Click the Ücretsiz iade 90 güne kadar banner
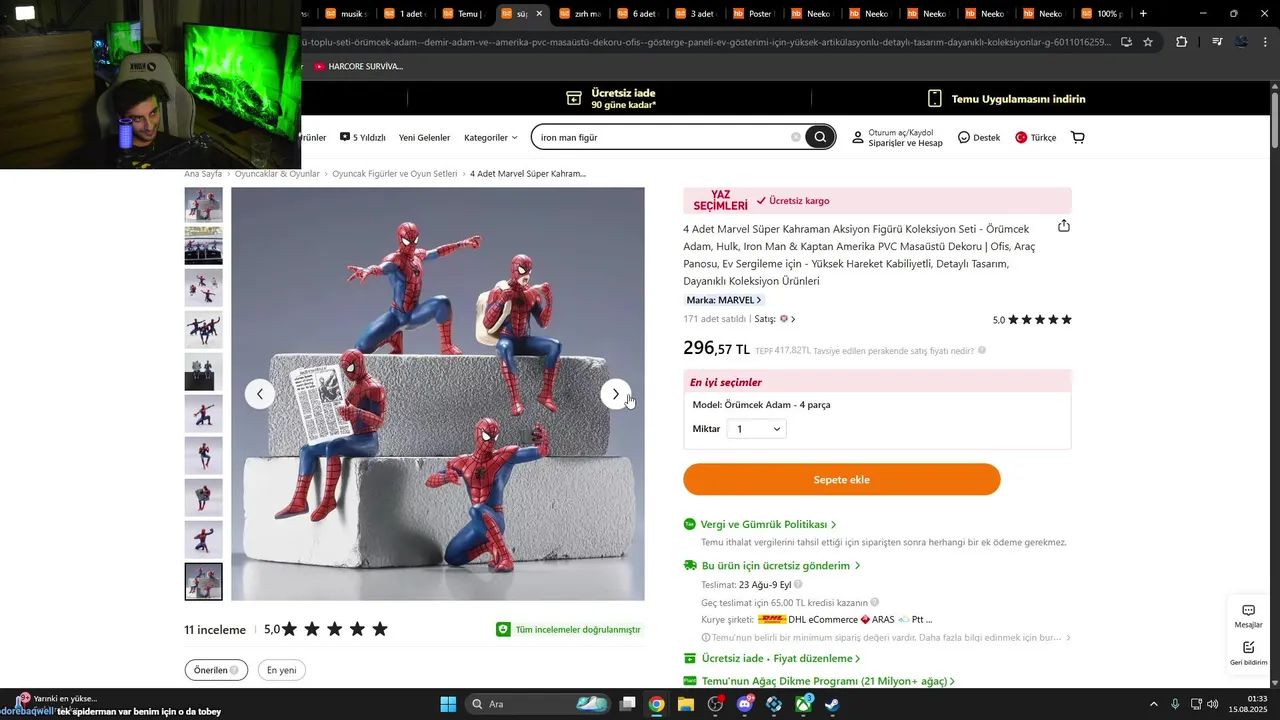1280x720 pixels. tap(611, 98)
